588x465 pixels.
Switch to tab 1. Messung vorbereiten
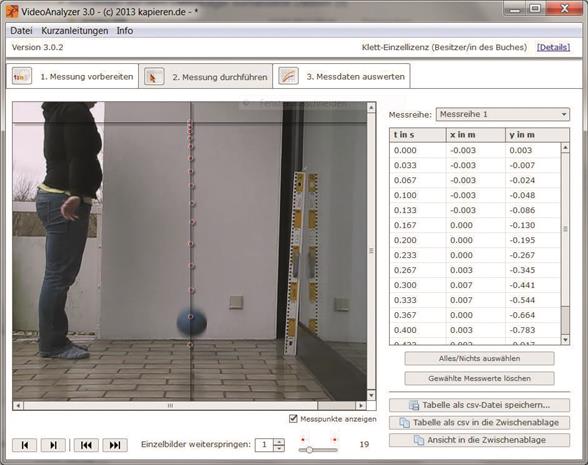point(72,76)
